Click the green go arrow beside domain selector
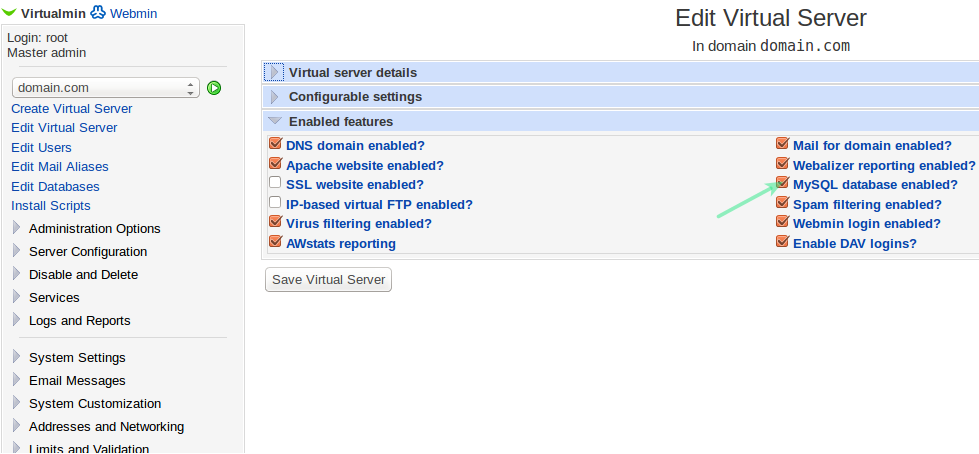The image size is (979, 454). (214, 88)
